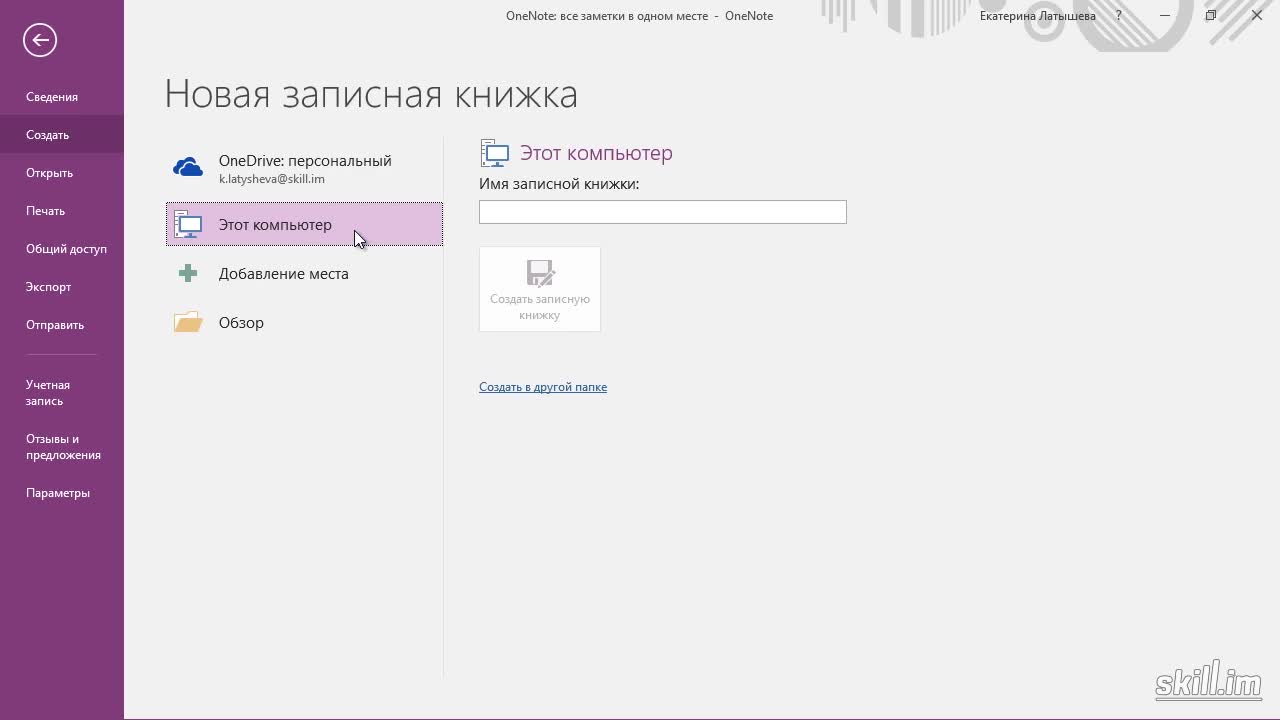Close the OneNote window
Screen dimensions: 1280x720
[1257, 16]
